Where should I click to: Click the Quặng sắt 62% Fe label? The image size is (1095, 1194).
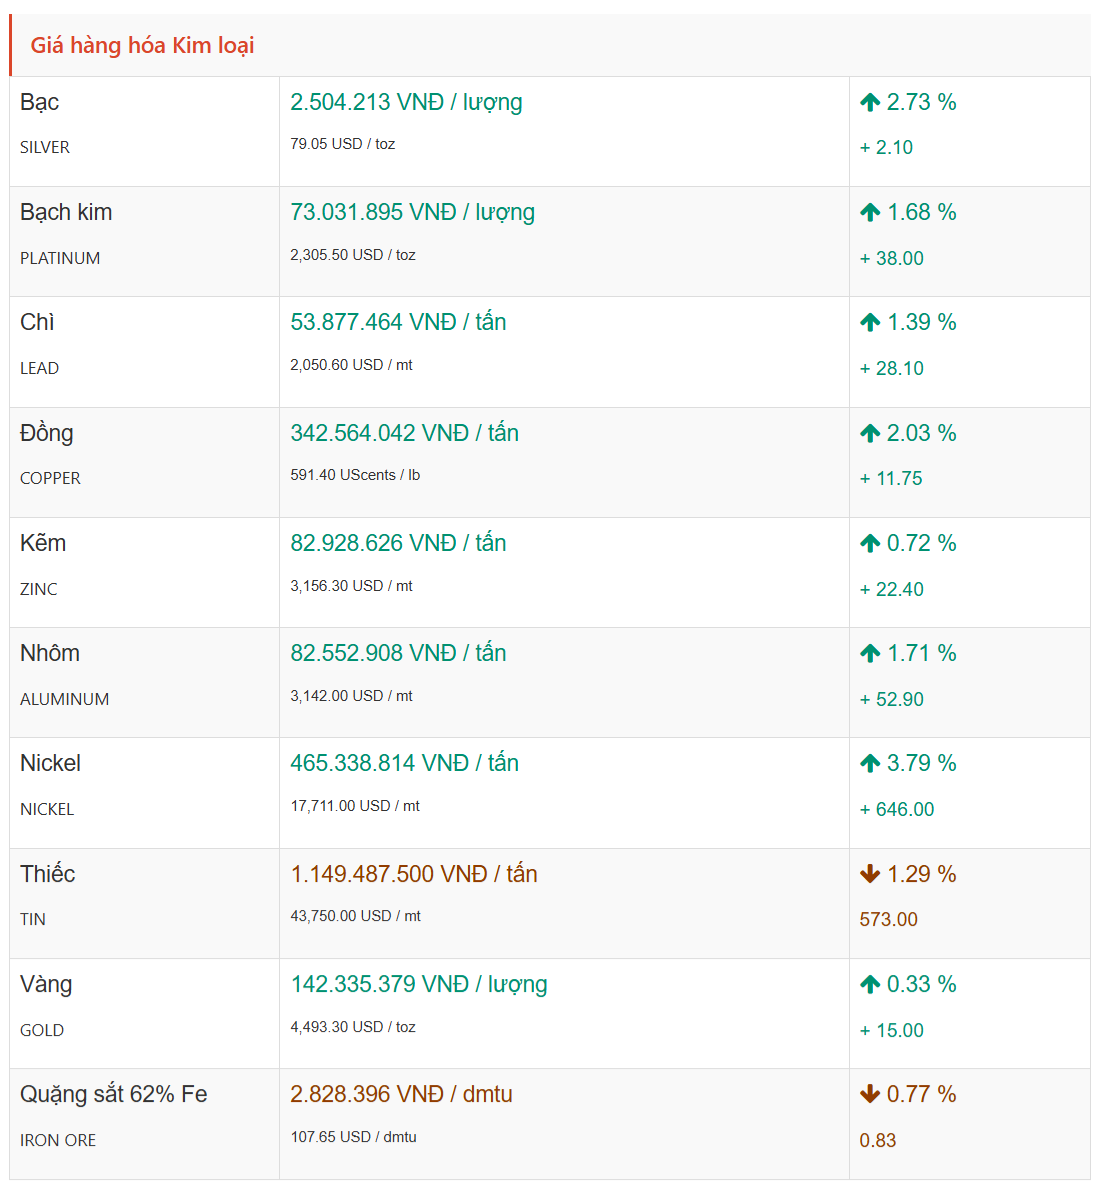click(113, 1094)
